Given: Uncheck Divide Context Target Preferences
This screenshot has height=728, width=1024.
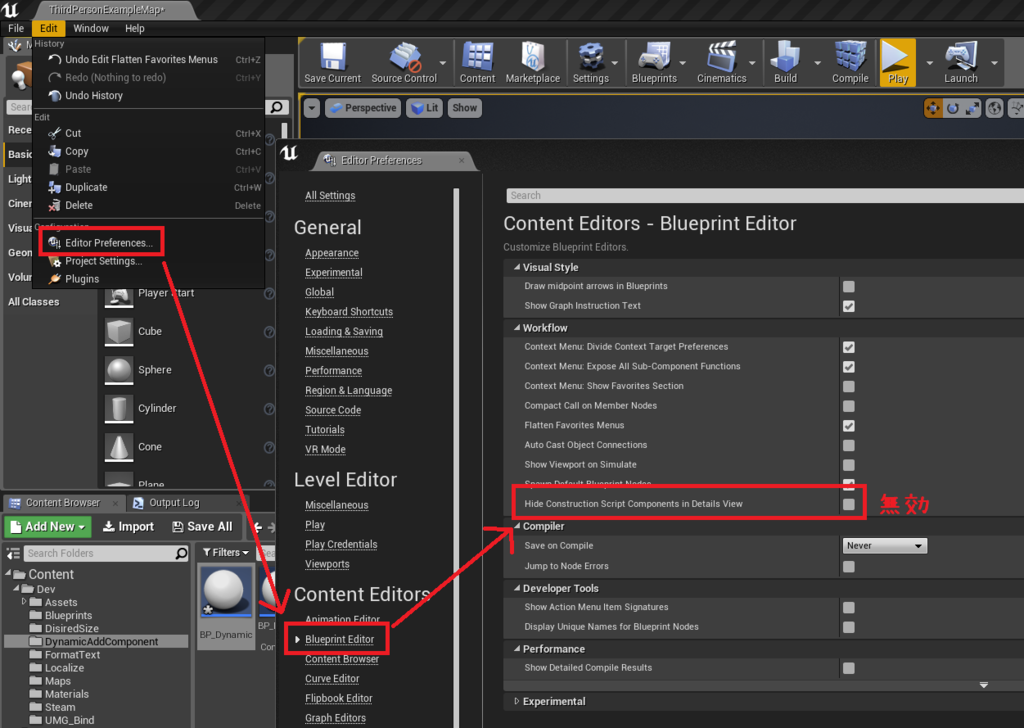Looking at the screenshot, I should (x=848, y=347).
